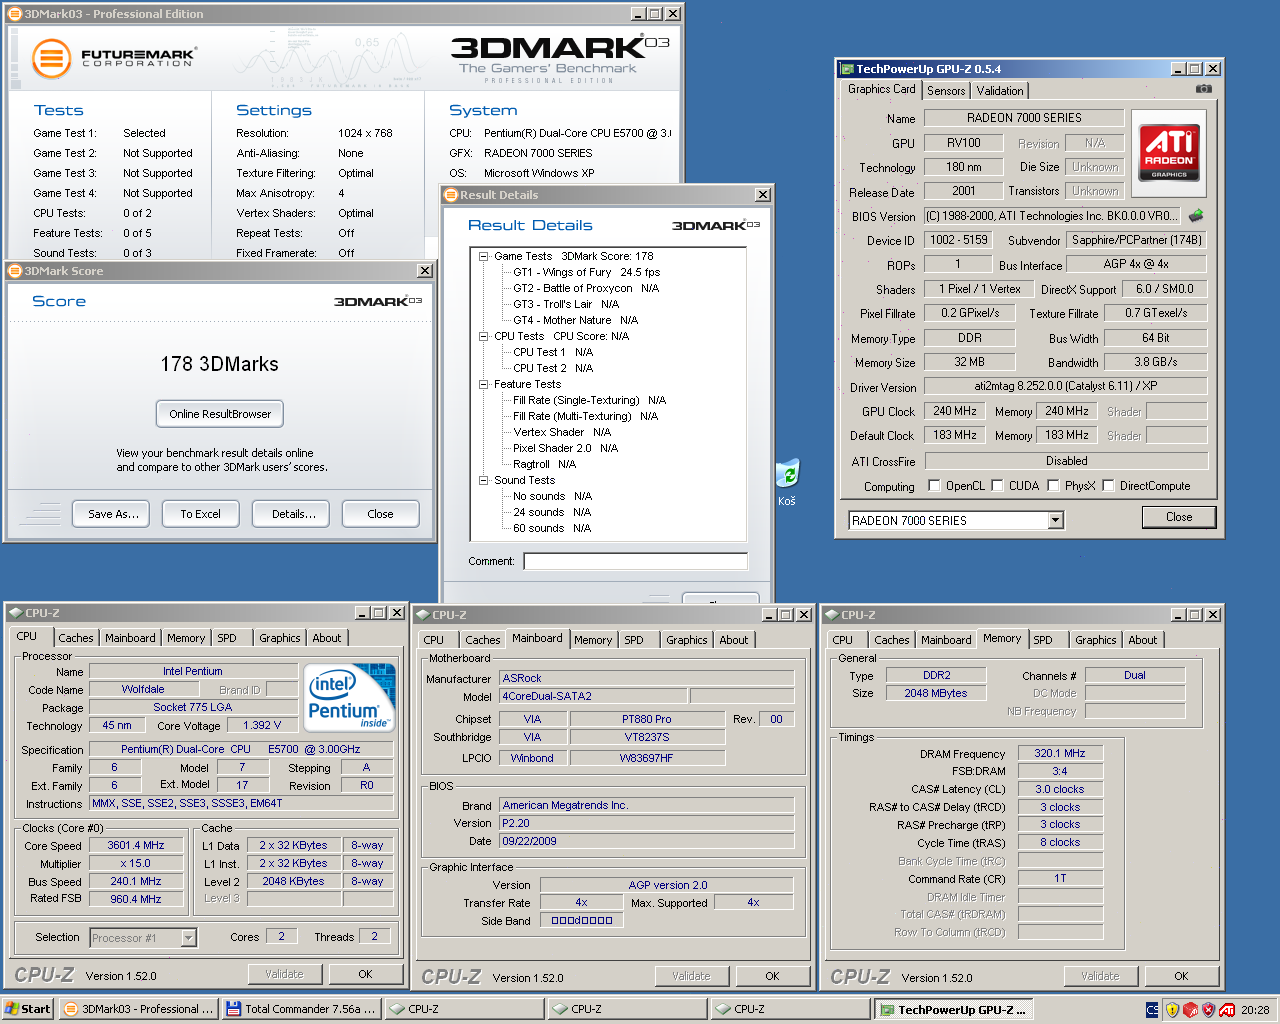Toggle the CUDA checkbox in GPU-Z
Screen dimensions: 1280x1024
pos(997,486)
